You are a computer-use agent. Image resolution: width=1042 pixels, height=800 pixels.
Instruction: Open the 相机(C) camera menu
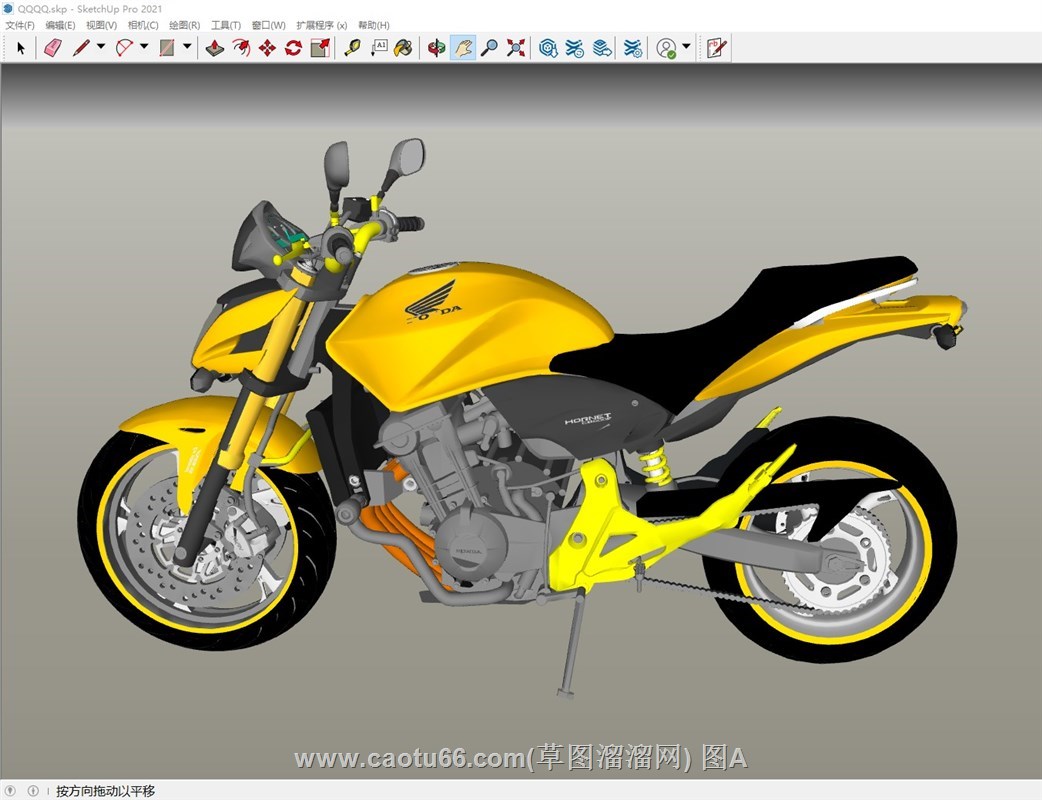(x=143, y=25)
